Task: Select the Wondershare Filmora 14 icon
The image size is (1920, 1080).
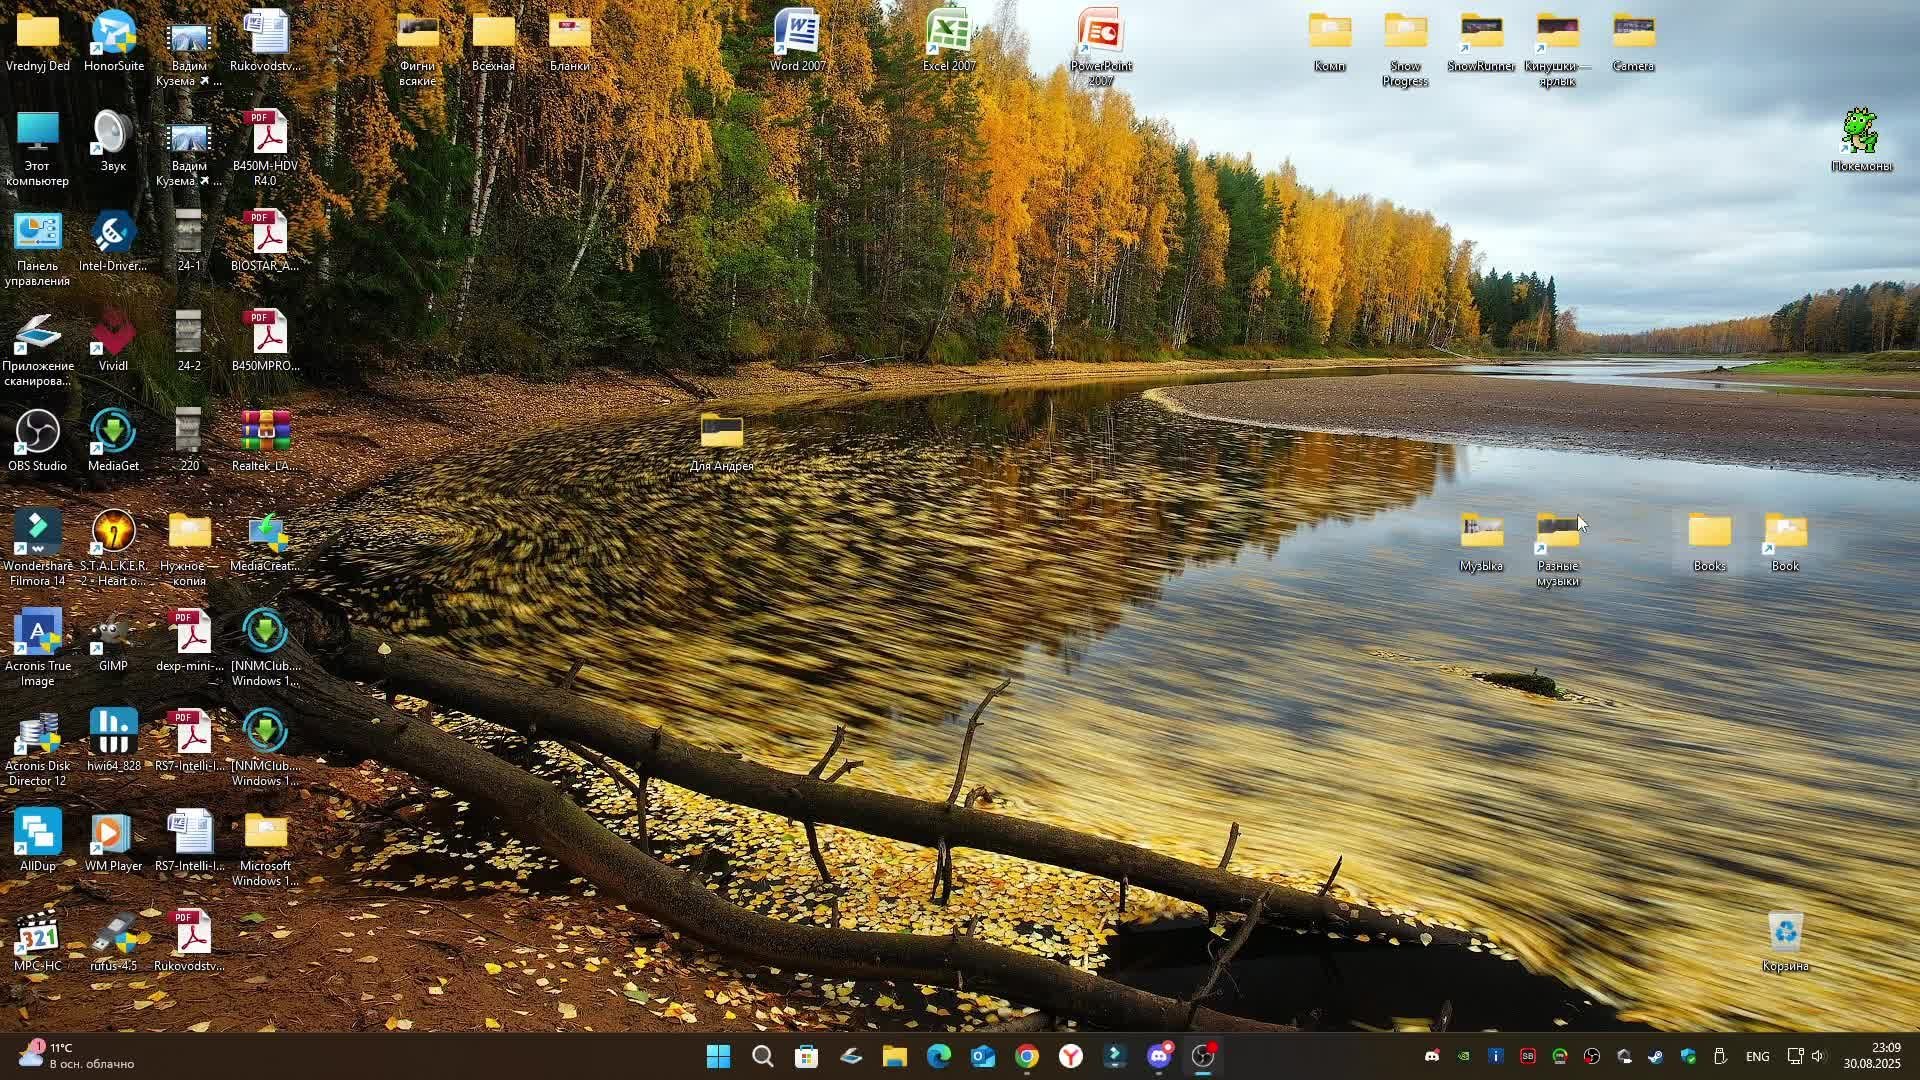Action: 37,534
